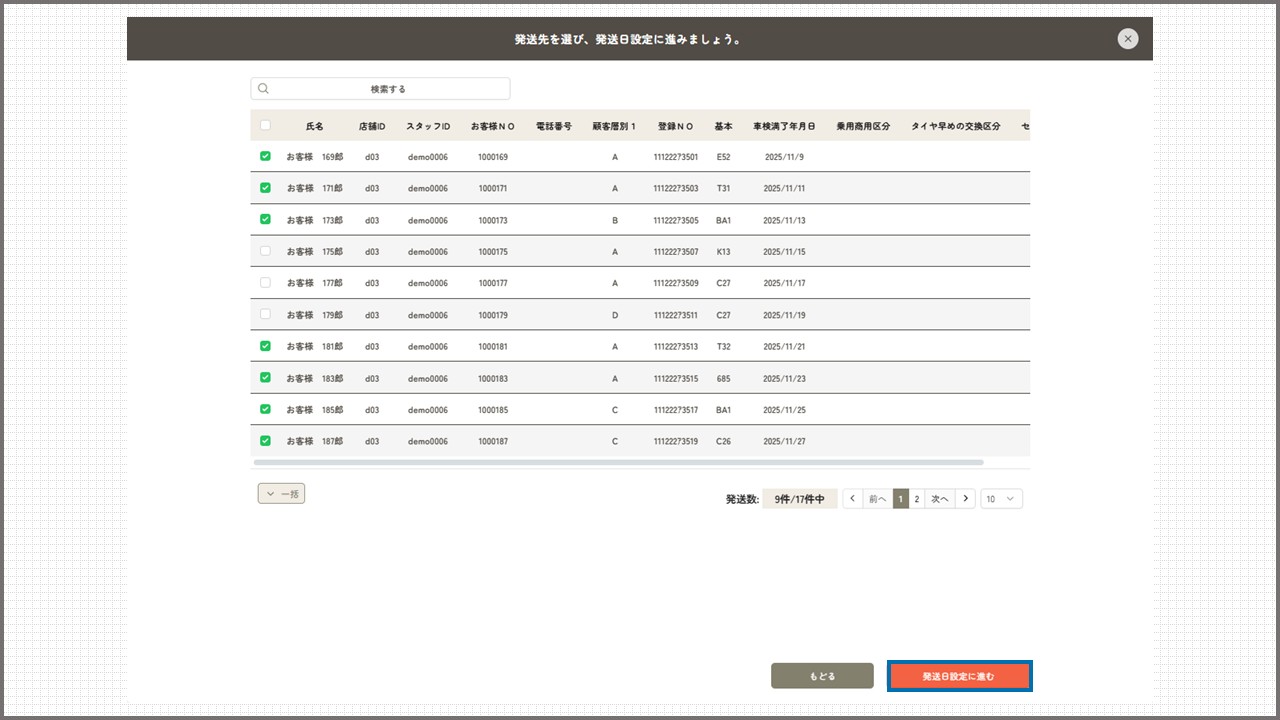Click customer number cell 1000185

tap(493, 410)
